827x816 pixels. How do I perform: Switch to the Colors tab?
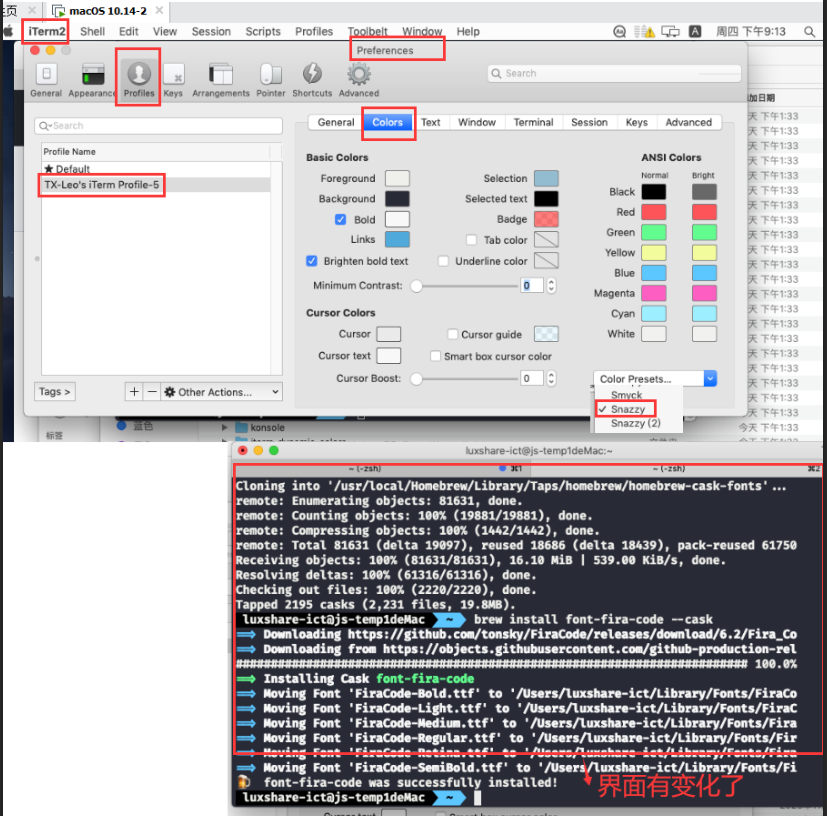pyautogui.click(x=388, y=122)
